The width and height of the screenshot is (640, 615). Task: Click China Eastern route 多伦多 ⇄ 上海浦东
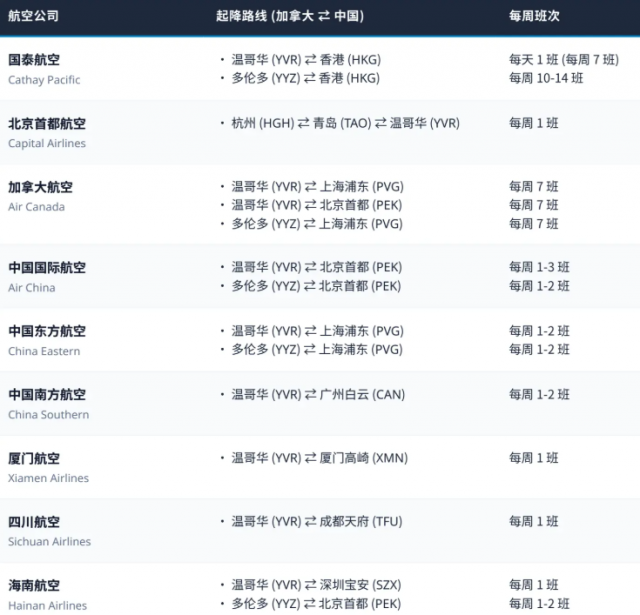[317, 349]
